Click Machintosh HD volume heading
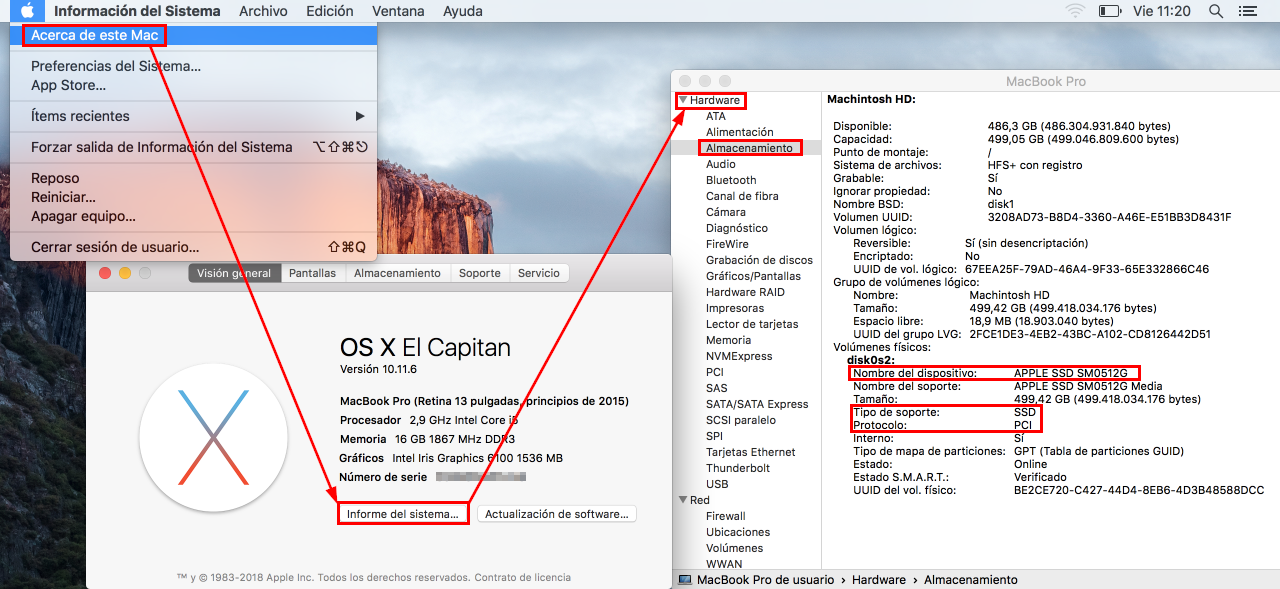The height and width of the screenshot is (589, 1280). click(871, 100)
